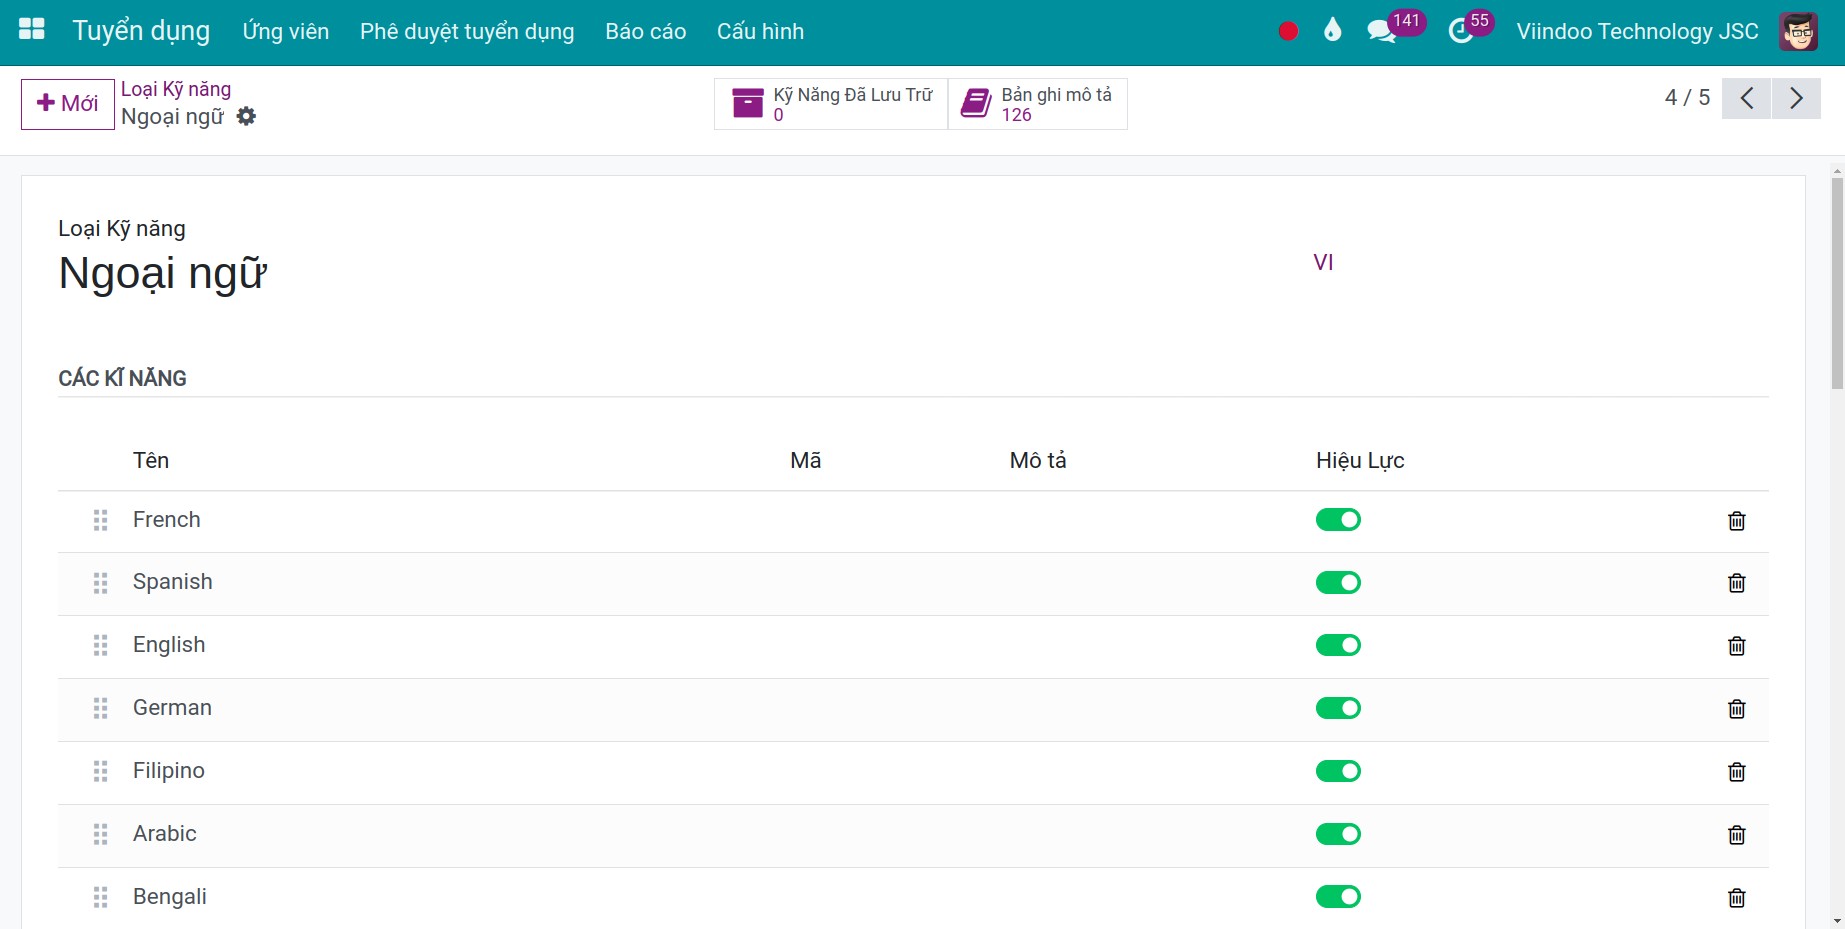Open the activities clock icon with 55 badge
Viewport: 1845px width, 929px height.
(1461, 31)
